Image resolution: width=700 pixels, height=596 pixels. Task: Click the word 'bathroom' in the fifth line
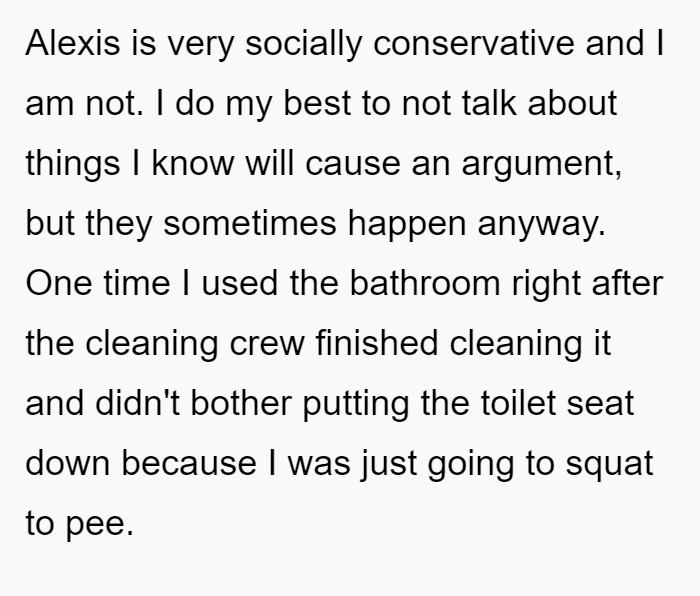pyautogui.click(x=425, y=283)
